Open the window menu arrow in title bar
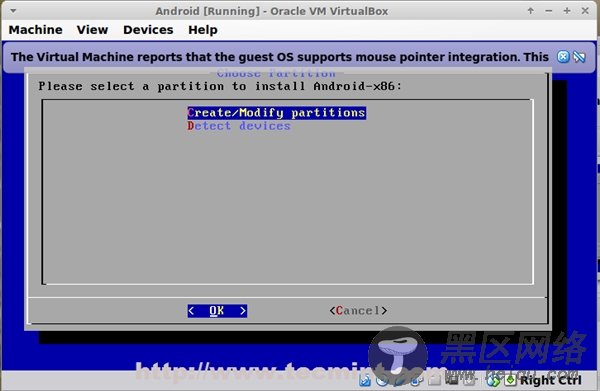The image size is (600, 391). pos(13,11)
